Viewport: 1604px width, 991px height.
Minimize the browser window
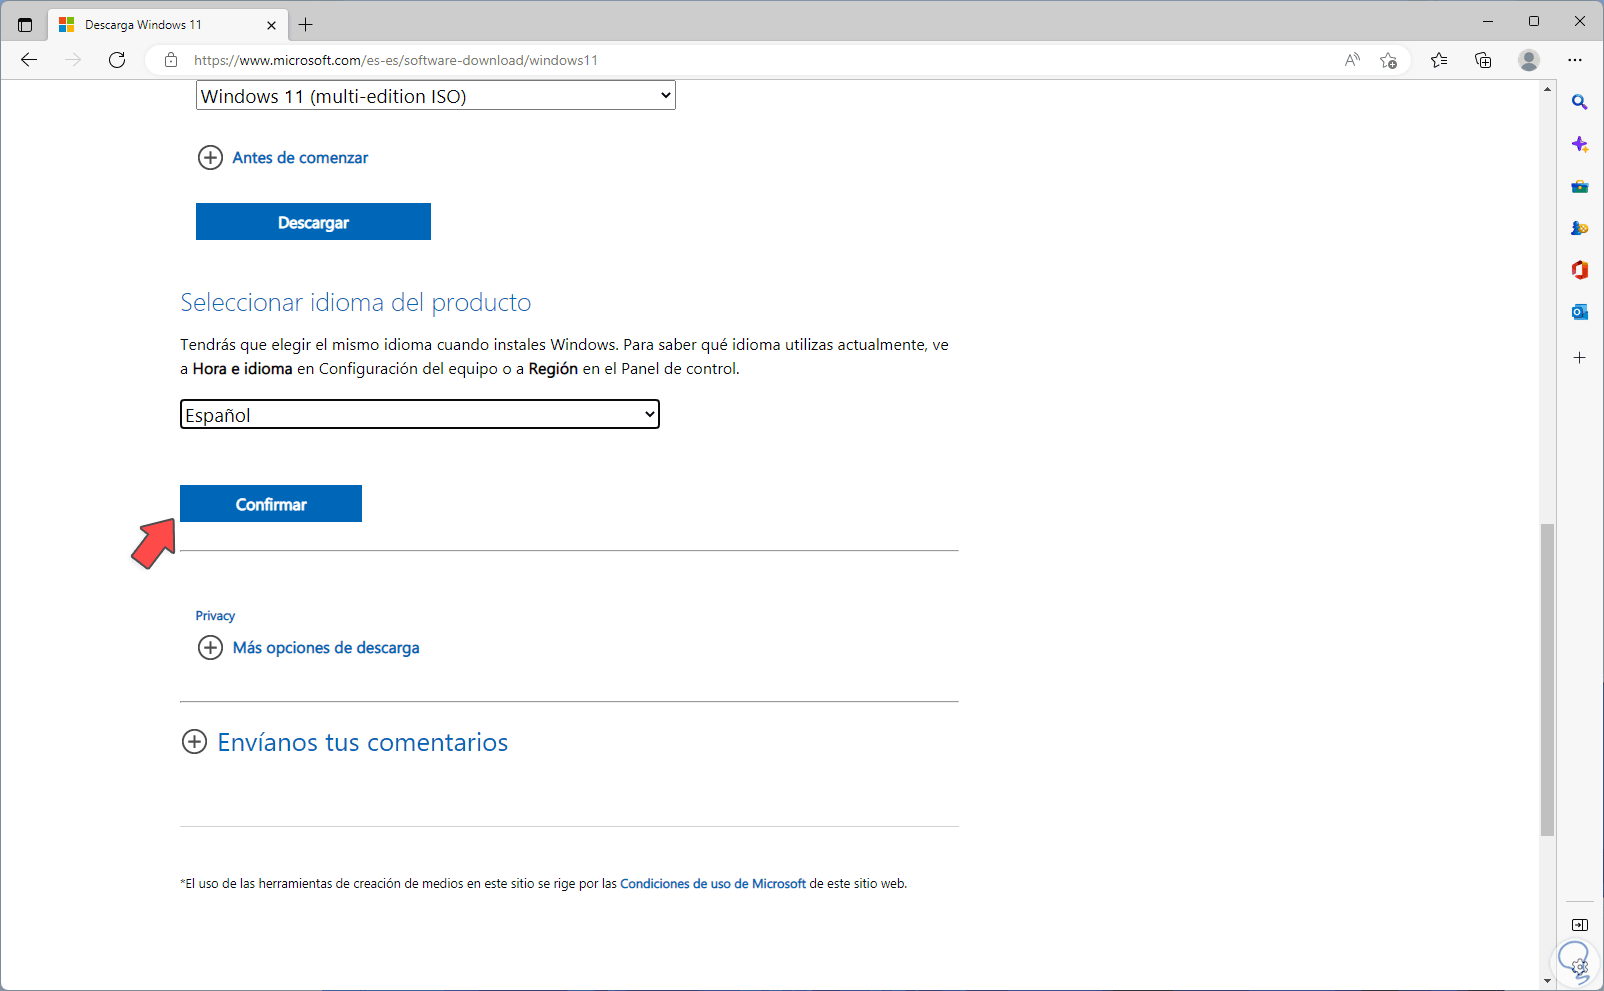1488,21
